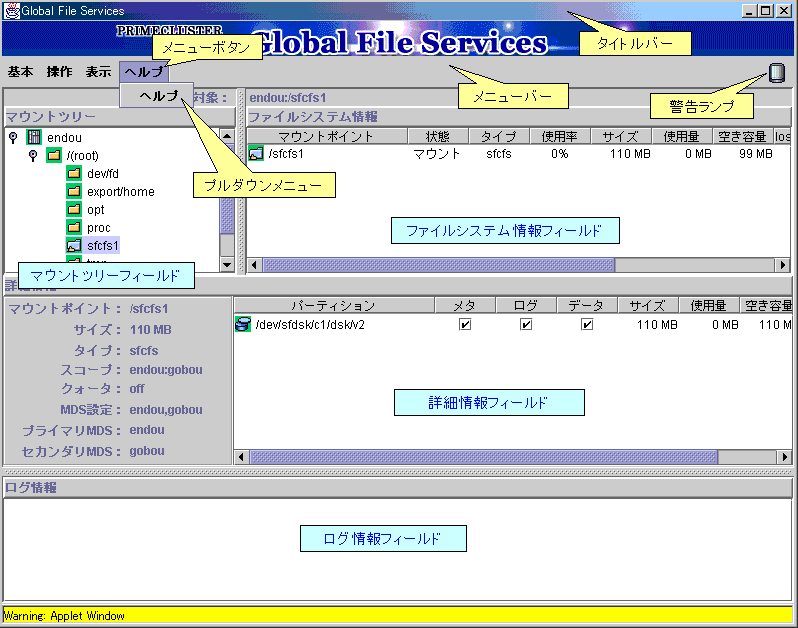
Task: Click the endou,gobou MDS設定 value
Action: 166,410
